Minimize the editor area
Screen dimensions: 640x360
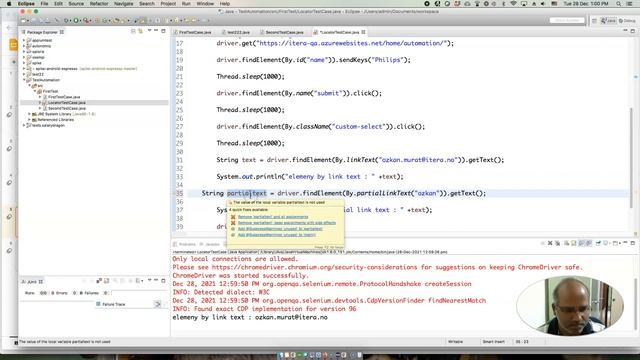[625, 31]
